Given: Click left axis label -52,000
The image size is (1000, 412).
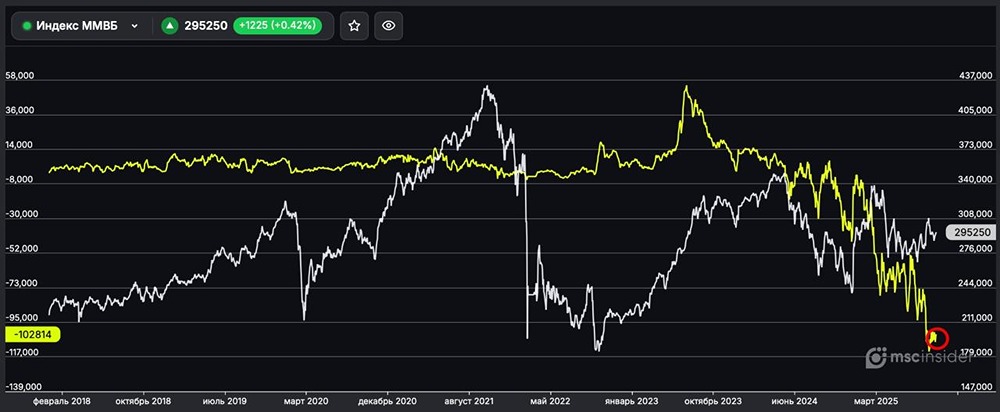Looking at the screenshot, I should 21,249.
